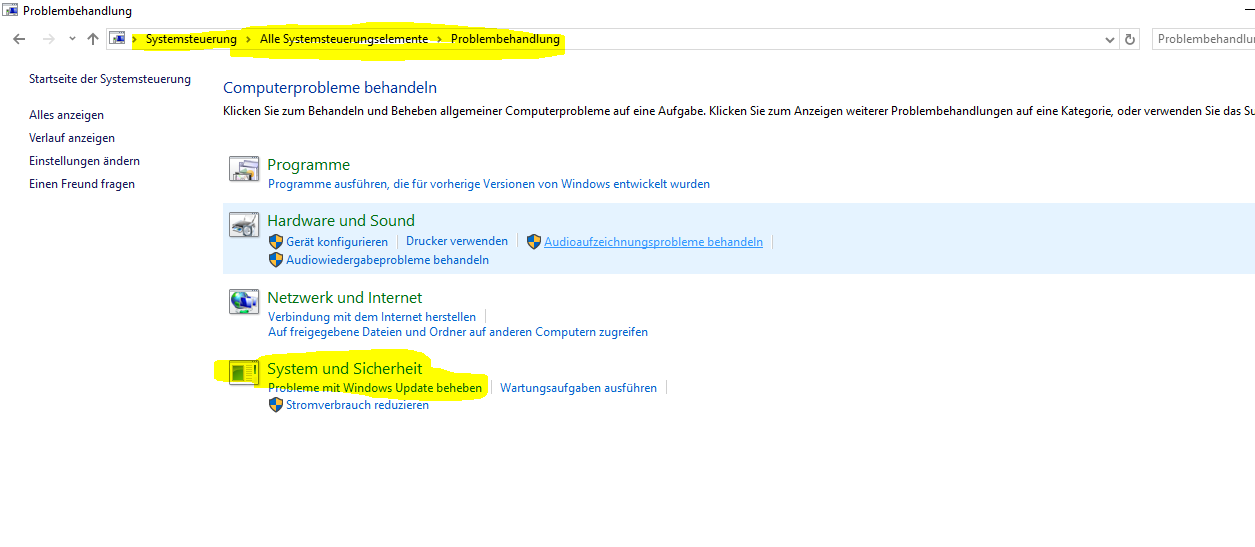The width and height of the screenshot is (1255, 547).
Task: Select Problembehandlung breadcrumb segment
Action: point(505,39)
